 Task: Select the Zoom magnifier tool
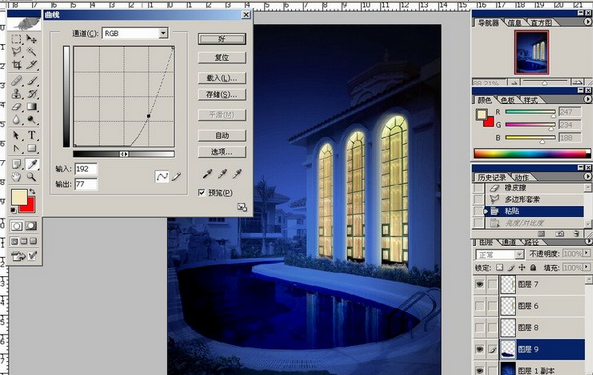click(x=31, y=177)
